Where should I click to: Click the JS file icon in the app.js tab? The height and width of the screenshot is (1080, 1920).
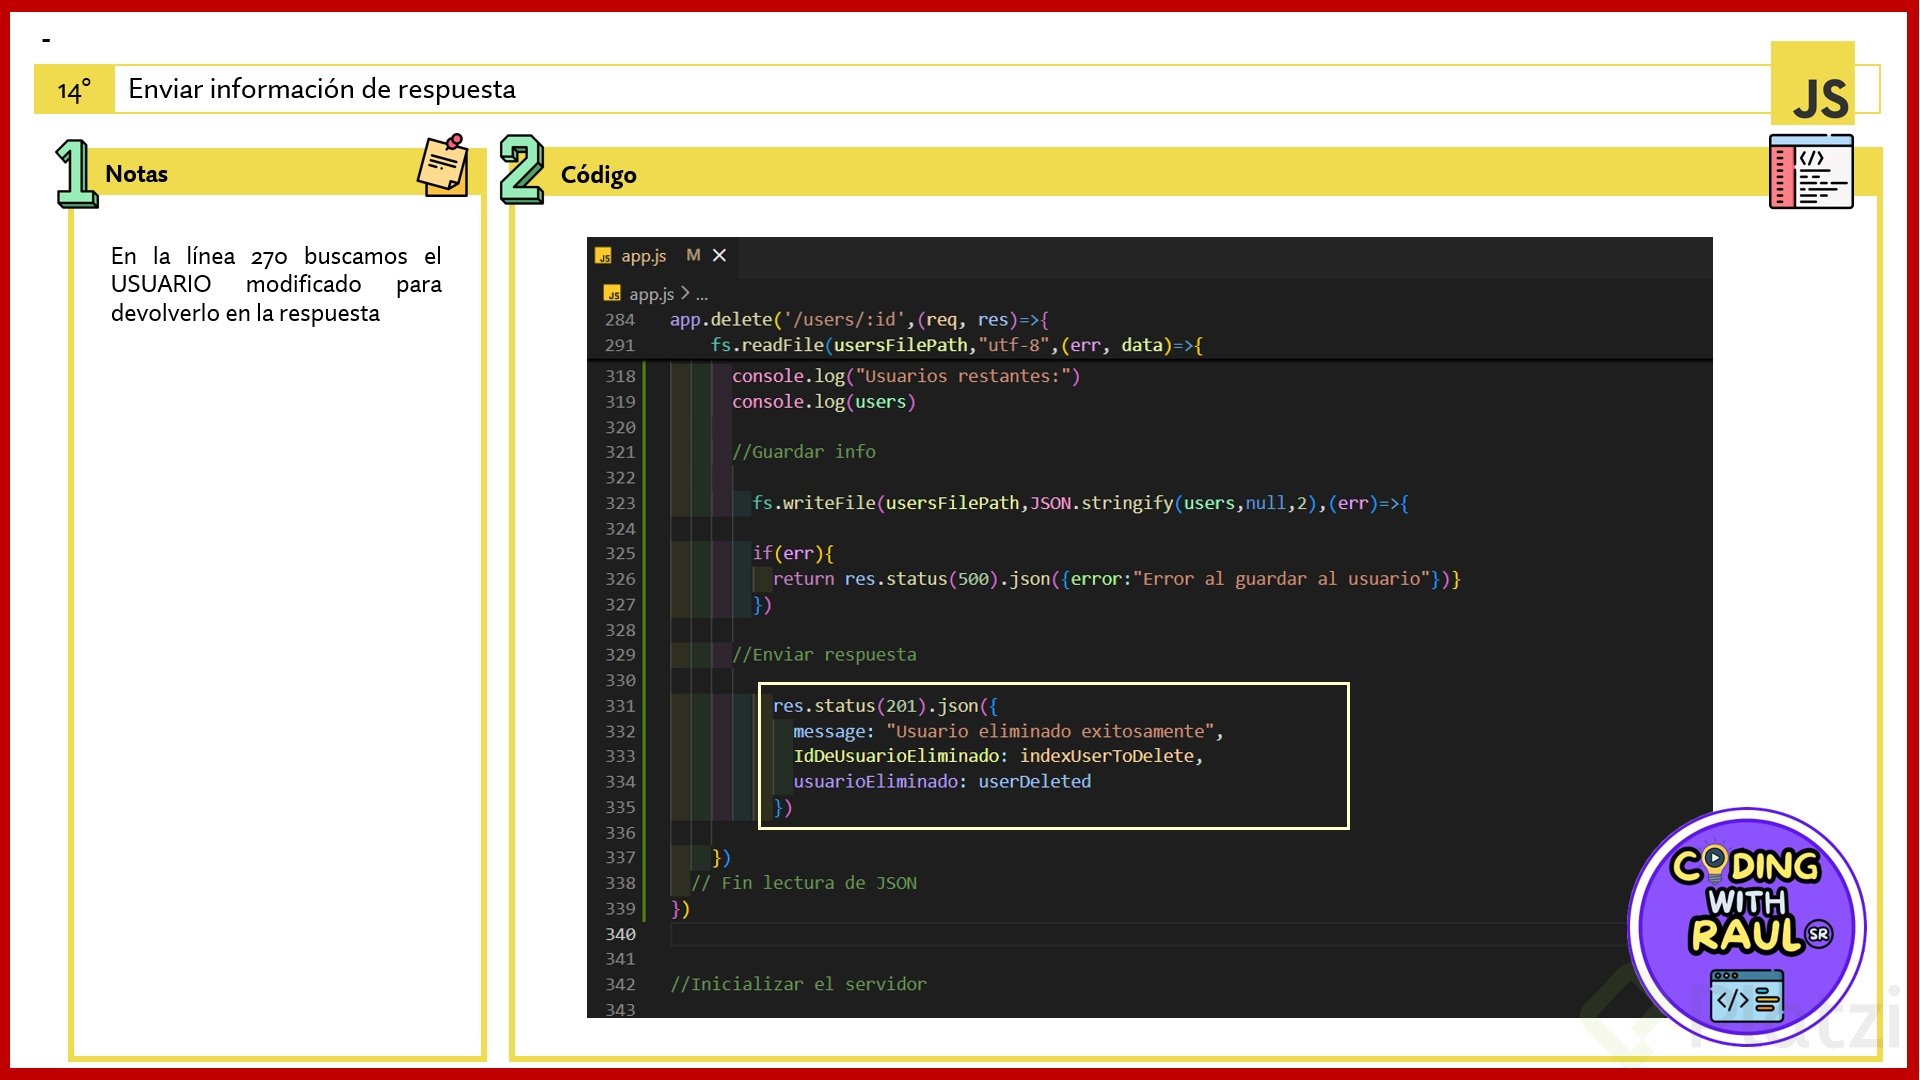603,257
